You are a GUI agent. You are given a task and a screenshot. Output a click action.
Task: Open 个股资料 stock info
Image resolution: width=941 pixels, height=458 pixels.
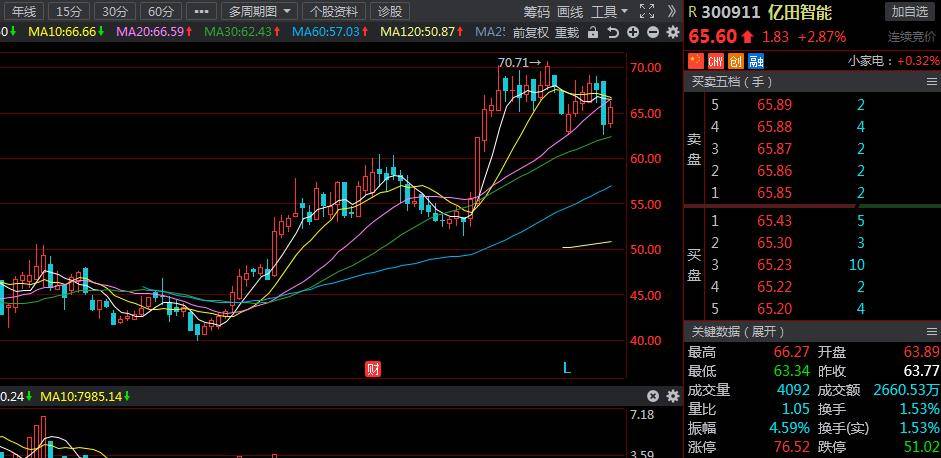point(334,11)
